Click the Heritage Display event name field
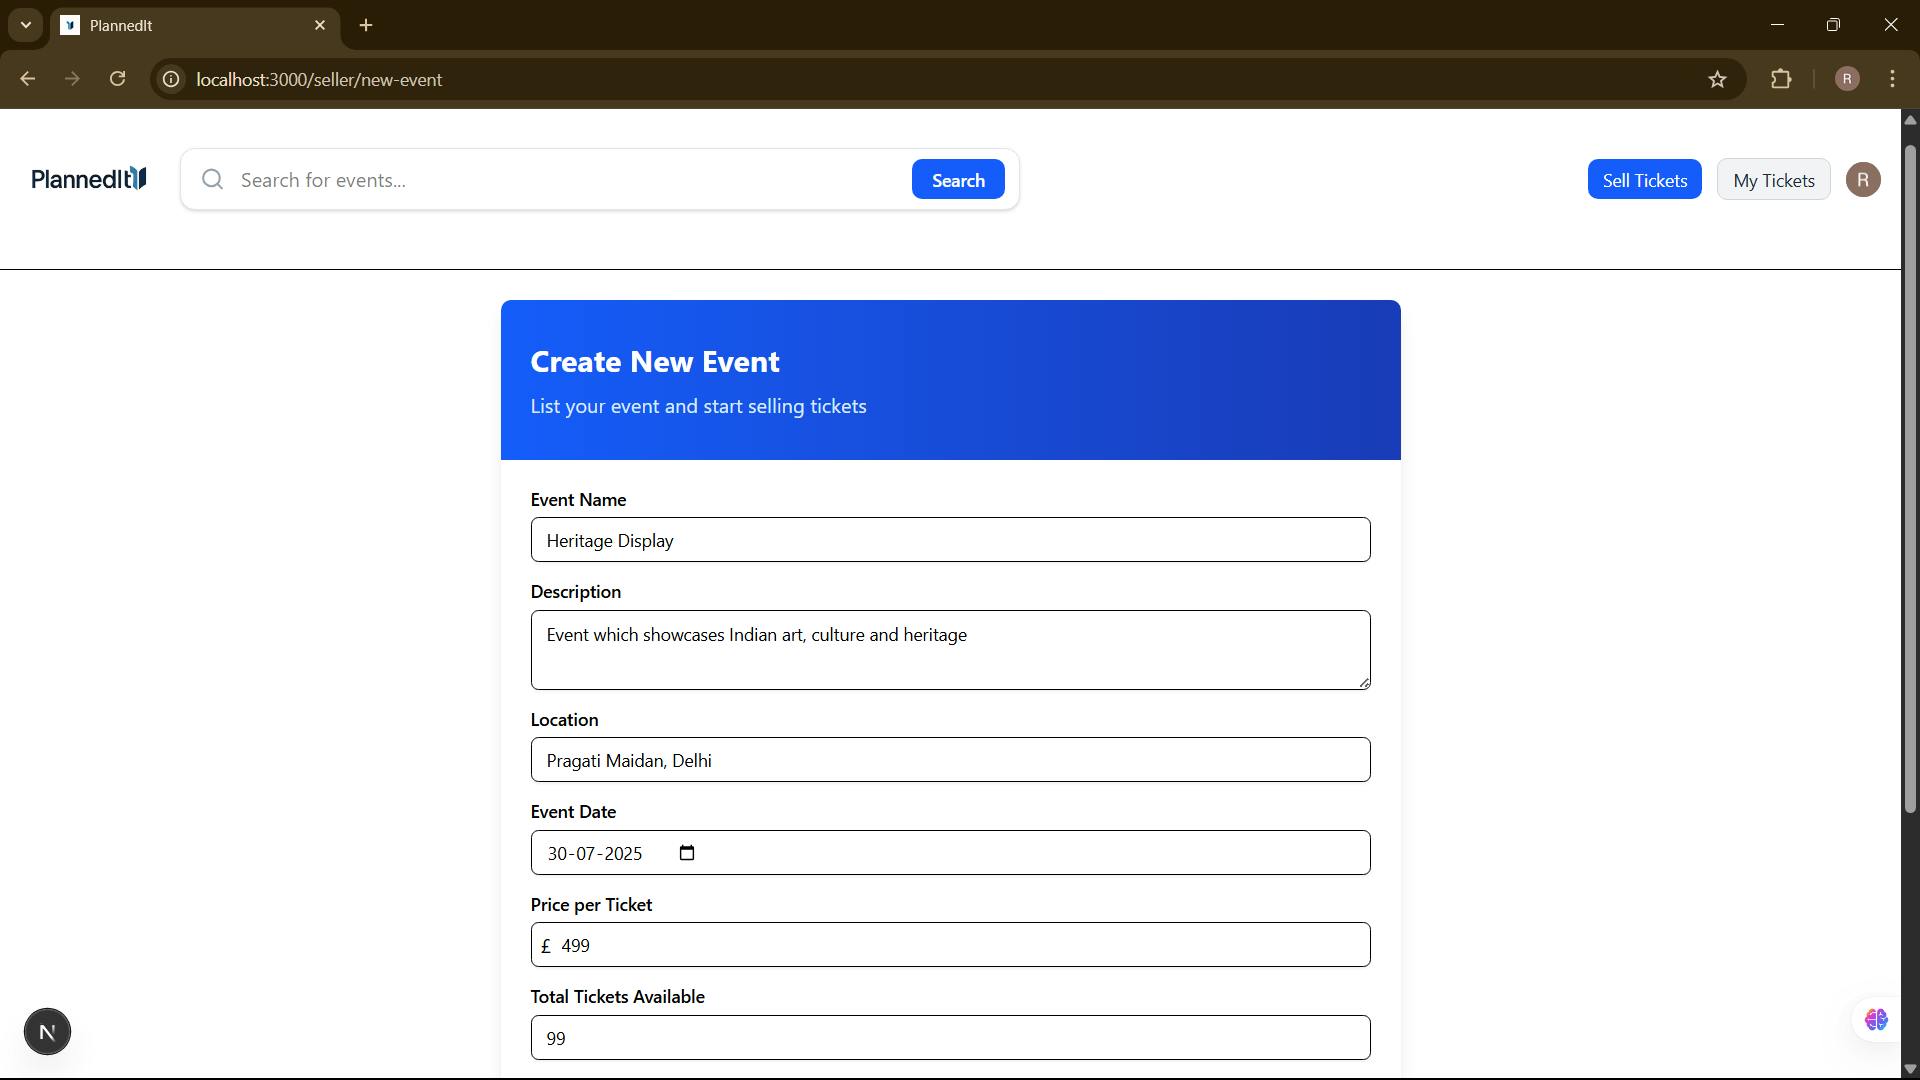This screenshot has width=1920, height=1080. point(949,540)
